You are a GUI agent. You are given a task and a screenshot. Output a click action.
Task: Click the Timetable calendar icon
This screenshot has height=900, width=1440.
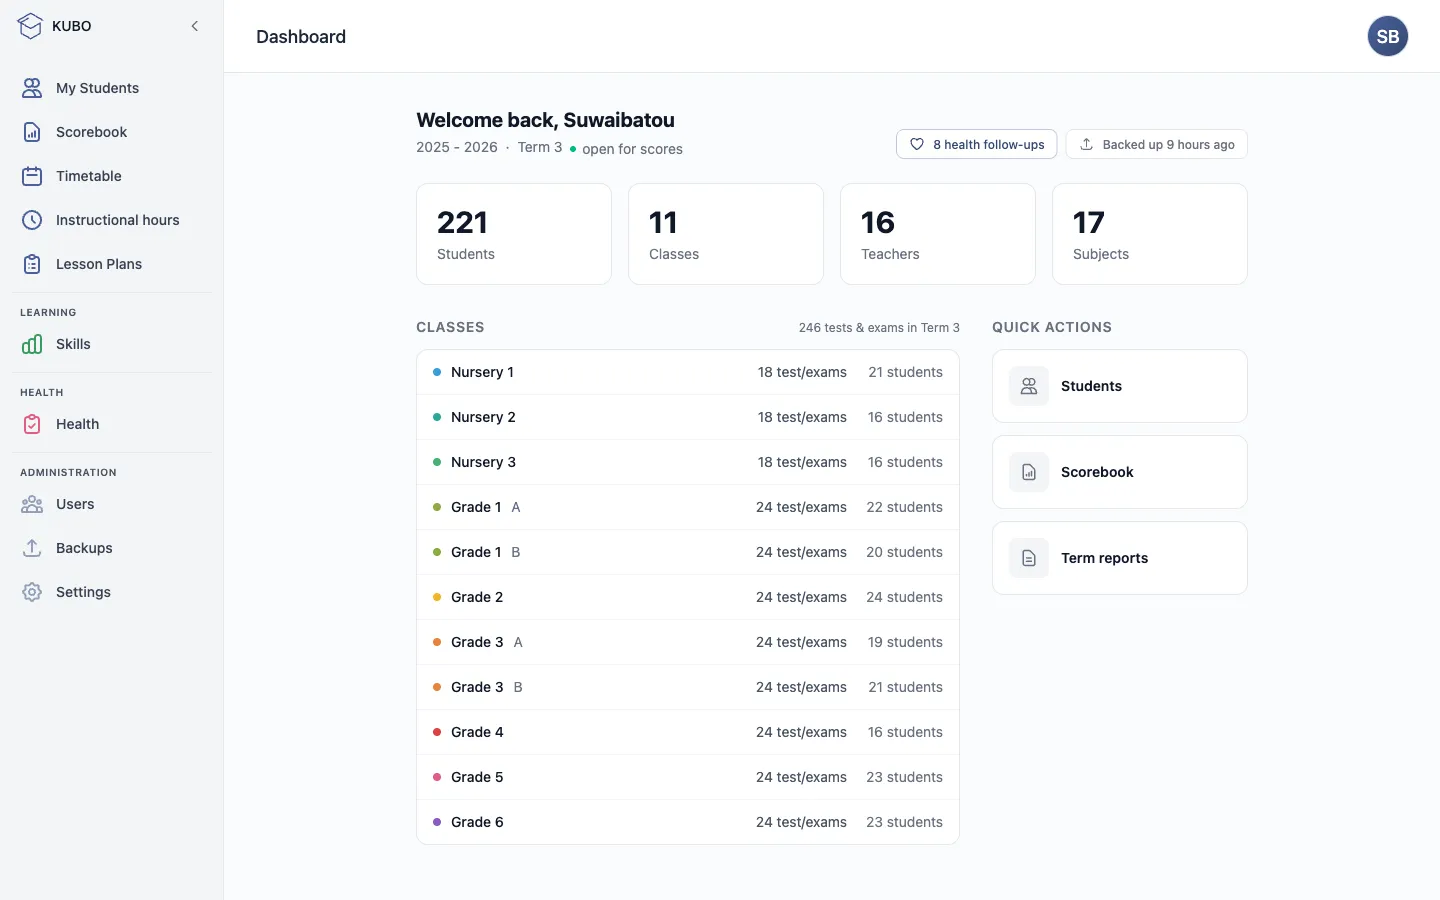pyautogui.click(x=32, y=176)
